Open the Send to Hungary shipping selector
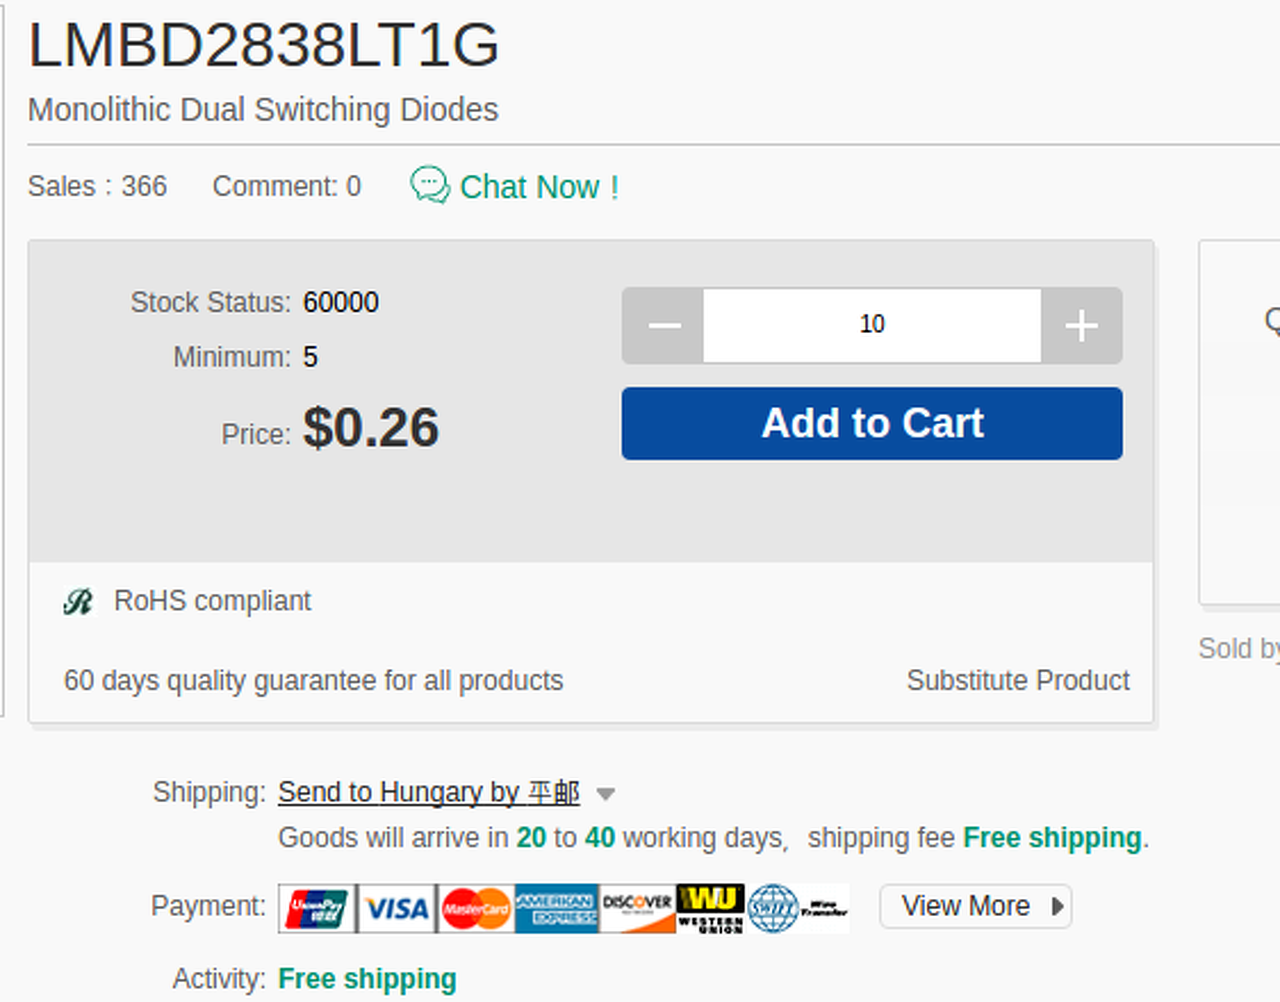The image size is (1280, 1002). coord(428,793)
